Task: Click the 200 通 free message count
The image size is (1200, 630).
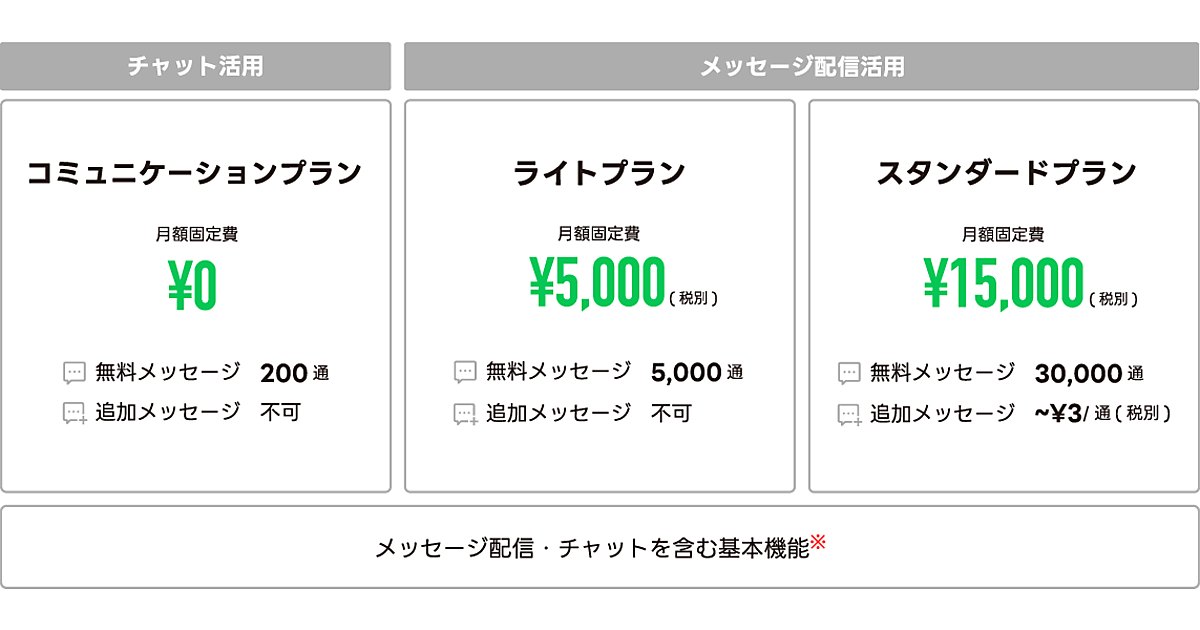Action: [x=294, y=374]
